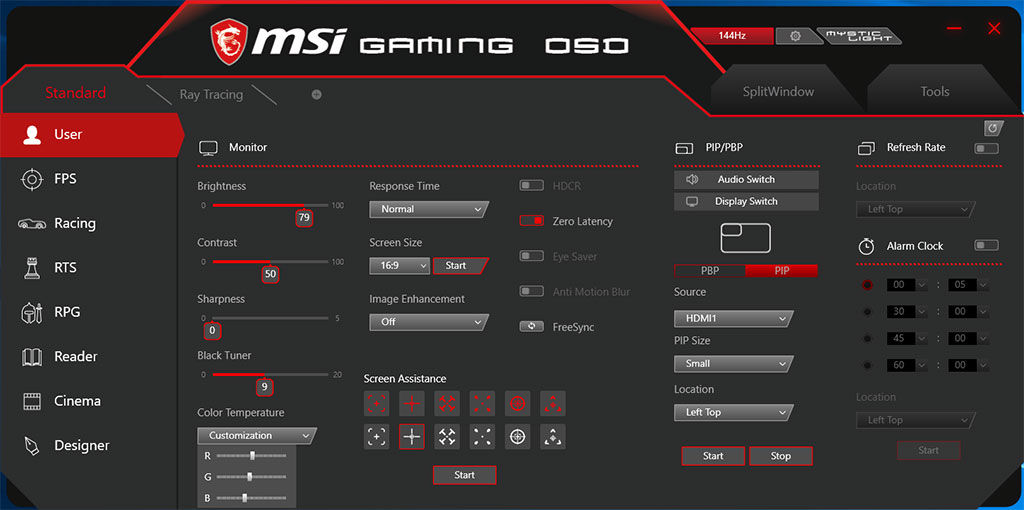Screen dimensions: 1024x510
Task: Select Cinema mode in the sidebar
Action: coord(88,401)
